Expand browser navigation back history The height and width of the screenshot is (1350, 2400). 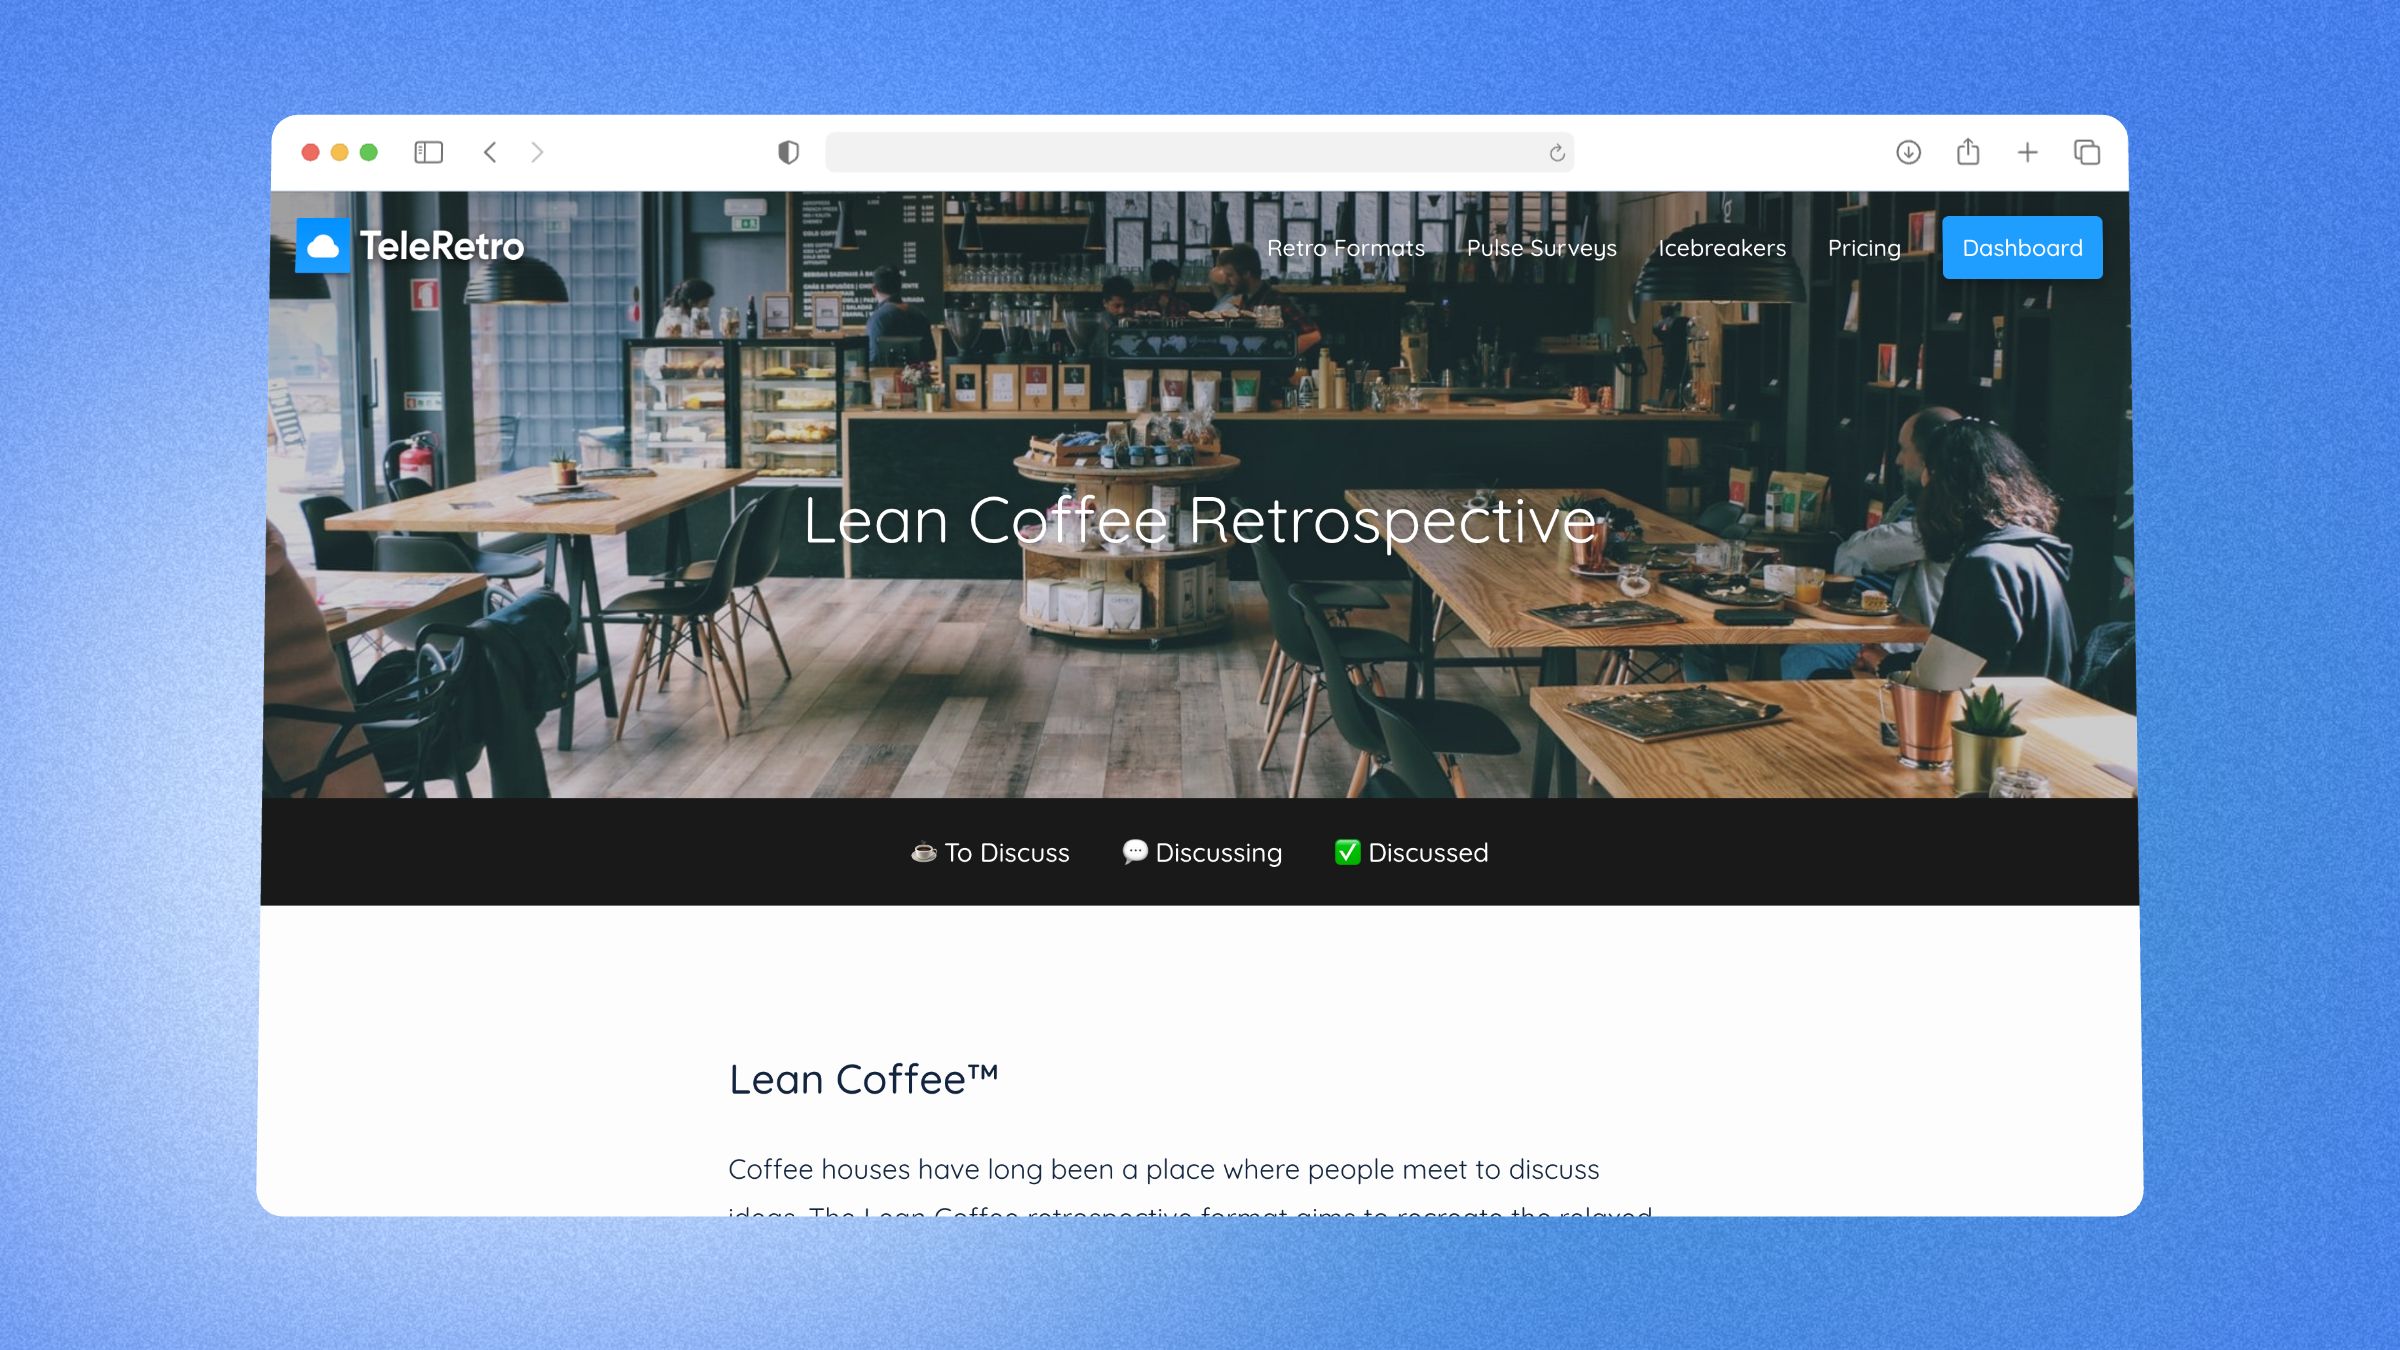[491, 152]
